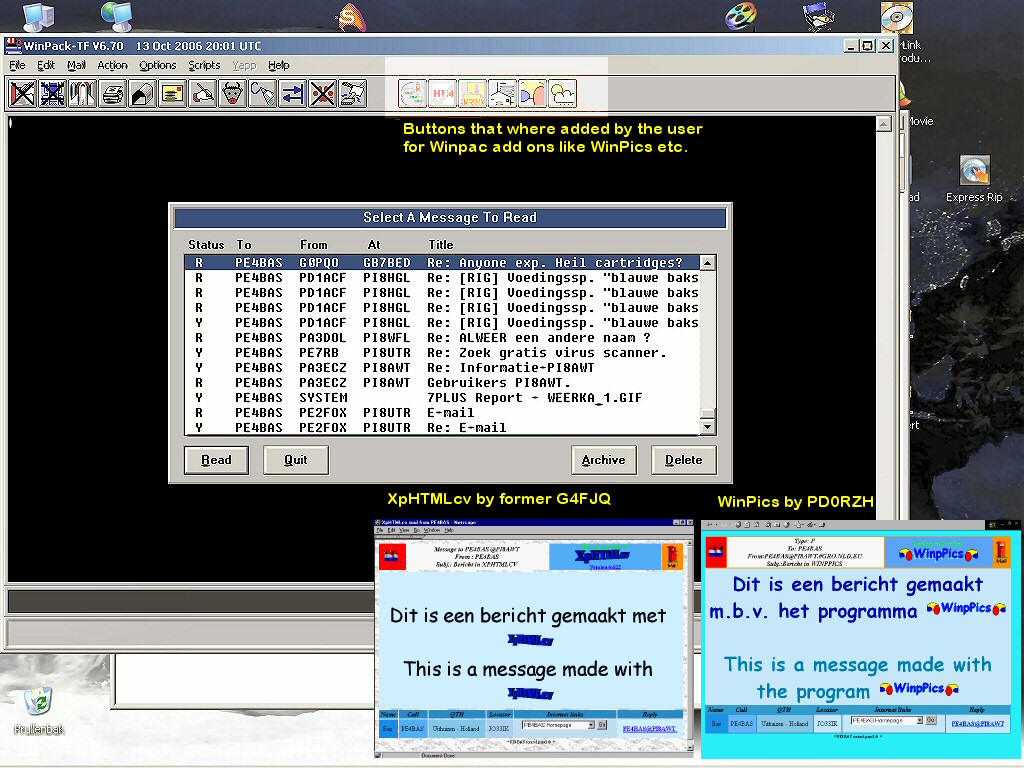Click message list scroll-up arrow
Image resolution: width=1024 pixels, height=768 pixels.
click(x=707, y=263)
